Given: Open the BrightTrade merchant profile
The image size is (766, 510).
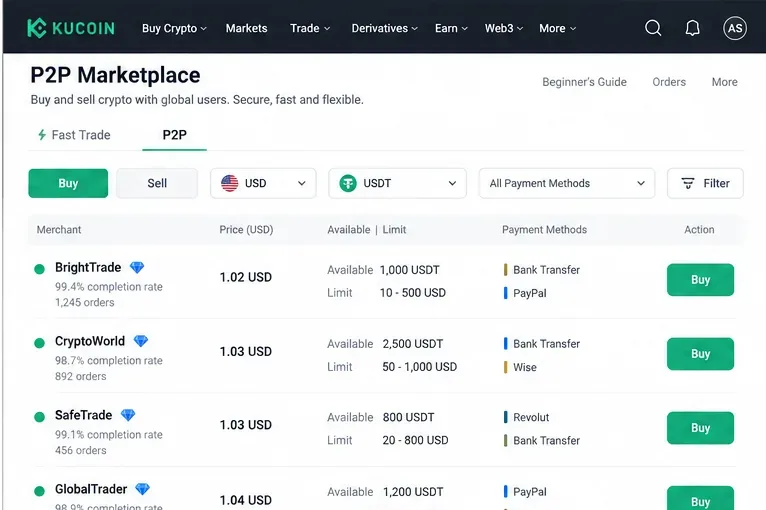Looking at the screenshot, I should pyautogui.click(x=88, y=267).
